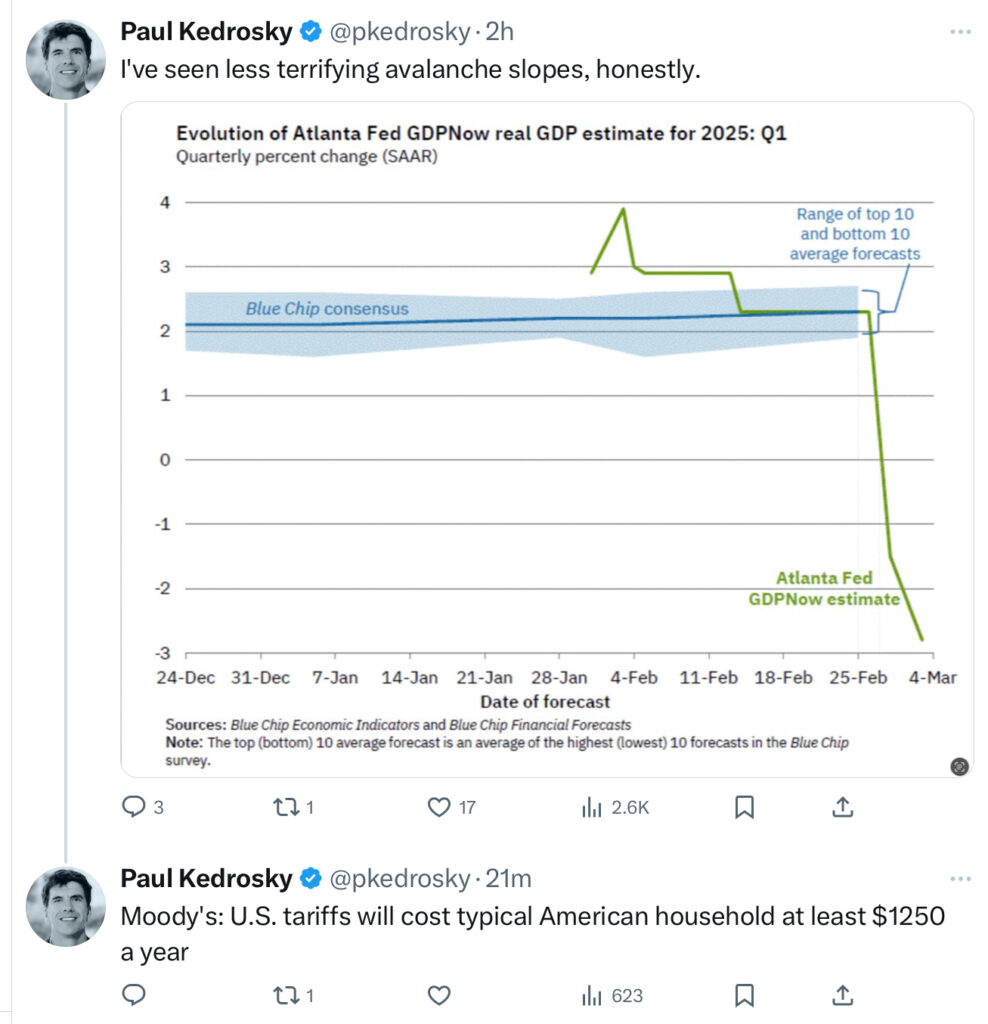The height and width of the screenshot is (1024, 988).
Task: Like the Moody's tariffs tweet
Action: 439,995
